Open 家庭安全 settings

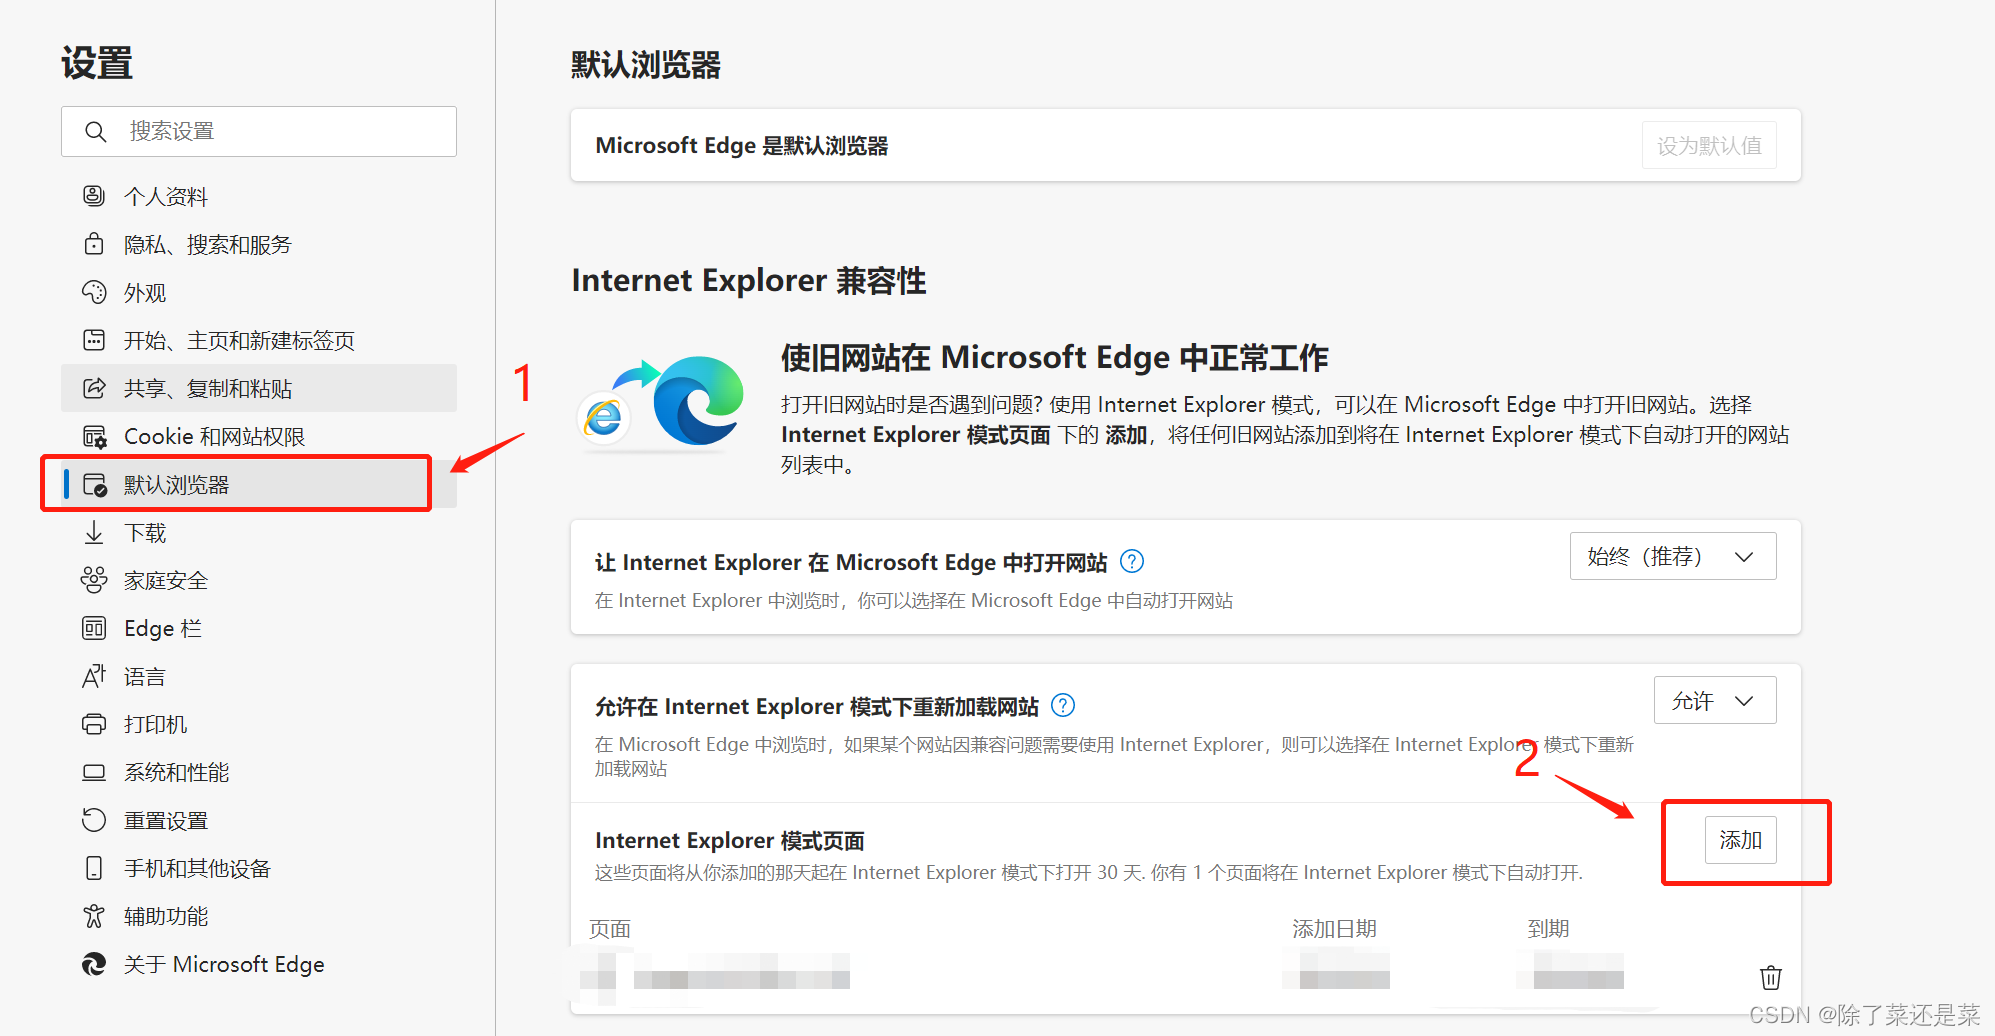[259, 580]
